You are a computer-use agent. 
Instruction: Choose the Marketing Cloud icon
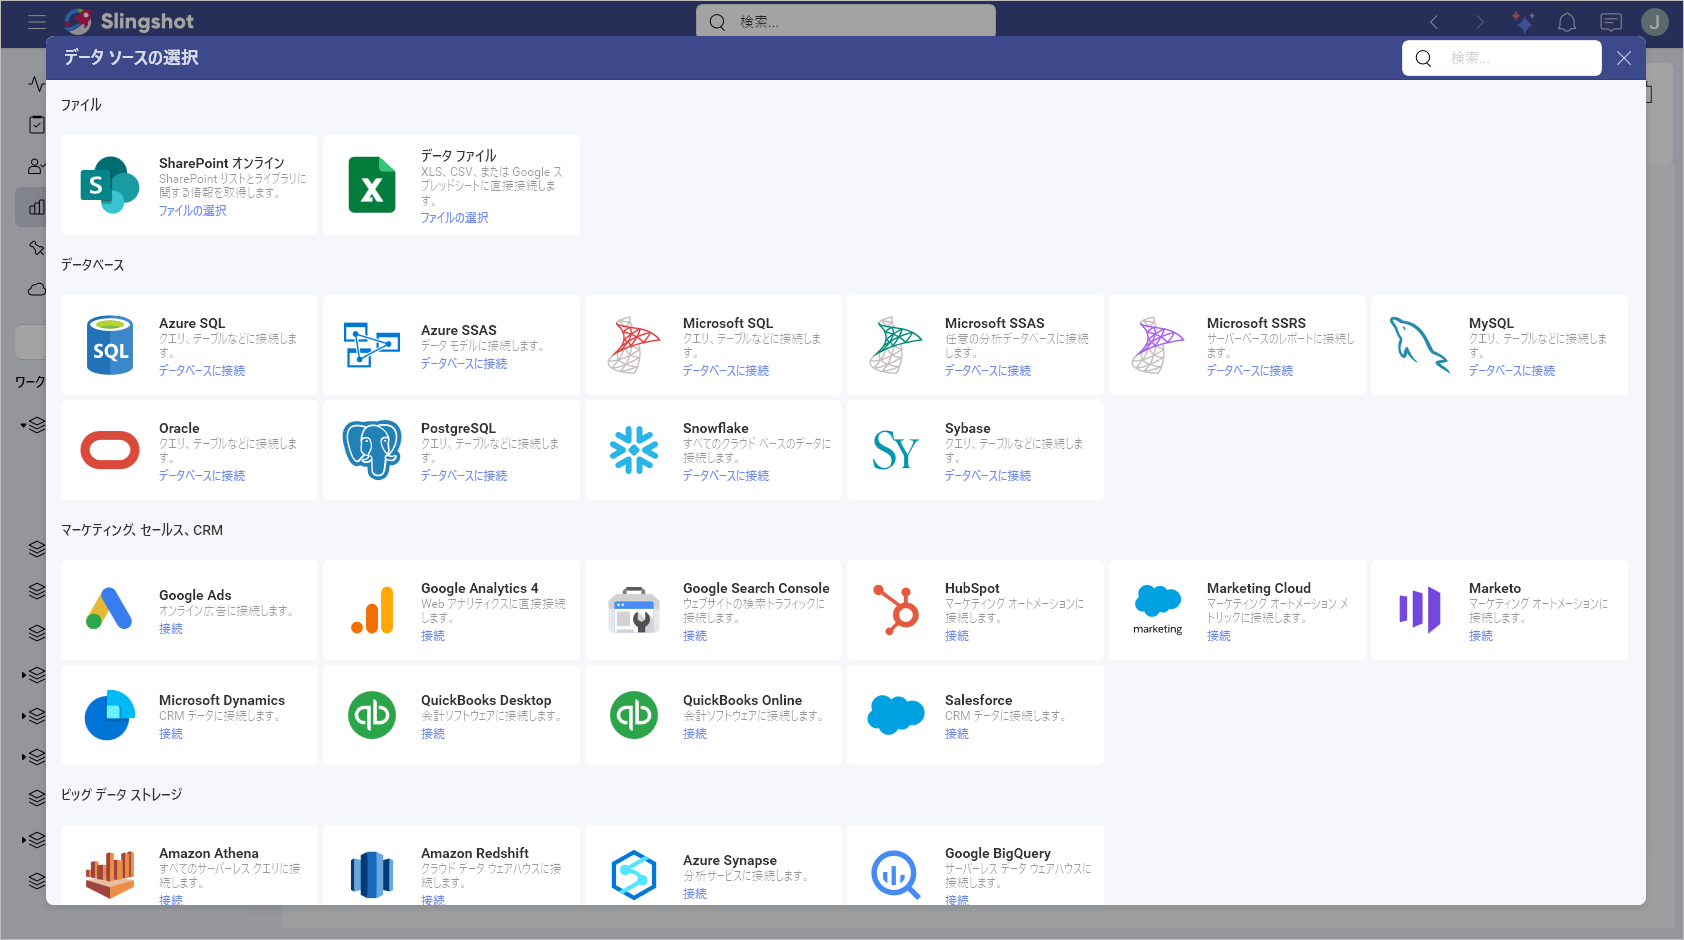click(x=1157, y=610)
